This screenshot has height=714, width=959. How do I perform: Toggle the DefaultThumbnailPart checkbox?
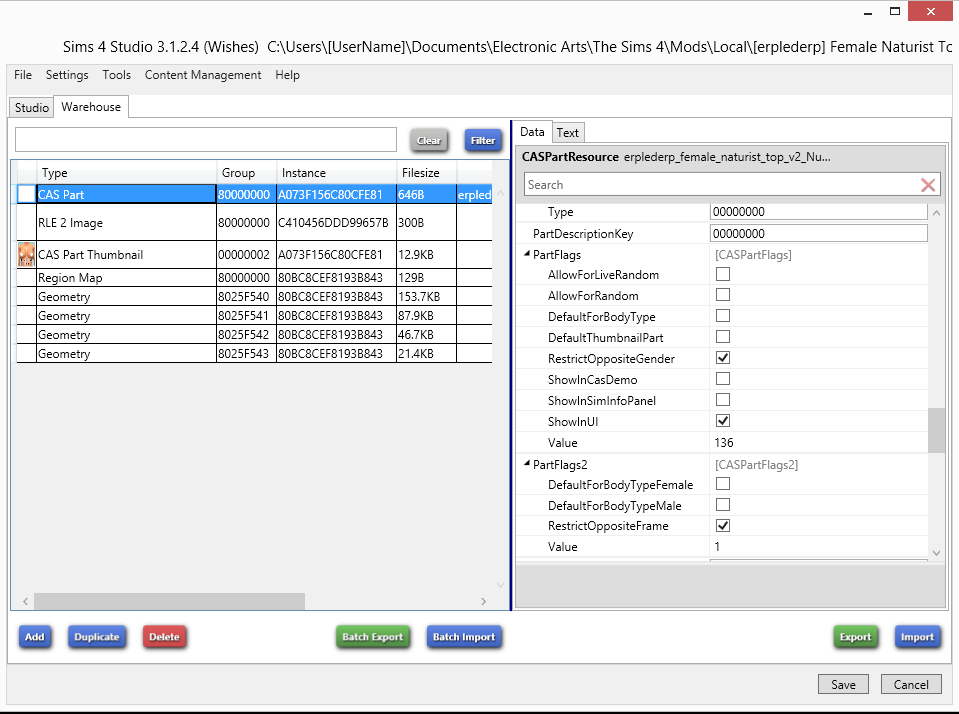point(723,337)
